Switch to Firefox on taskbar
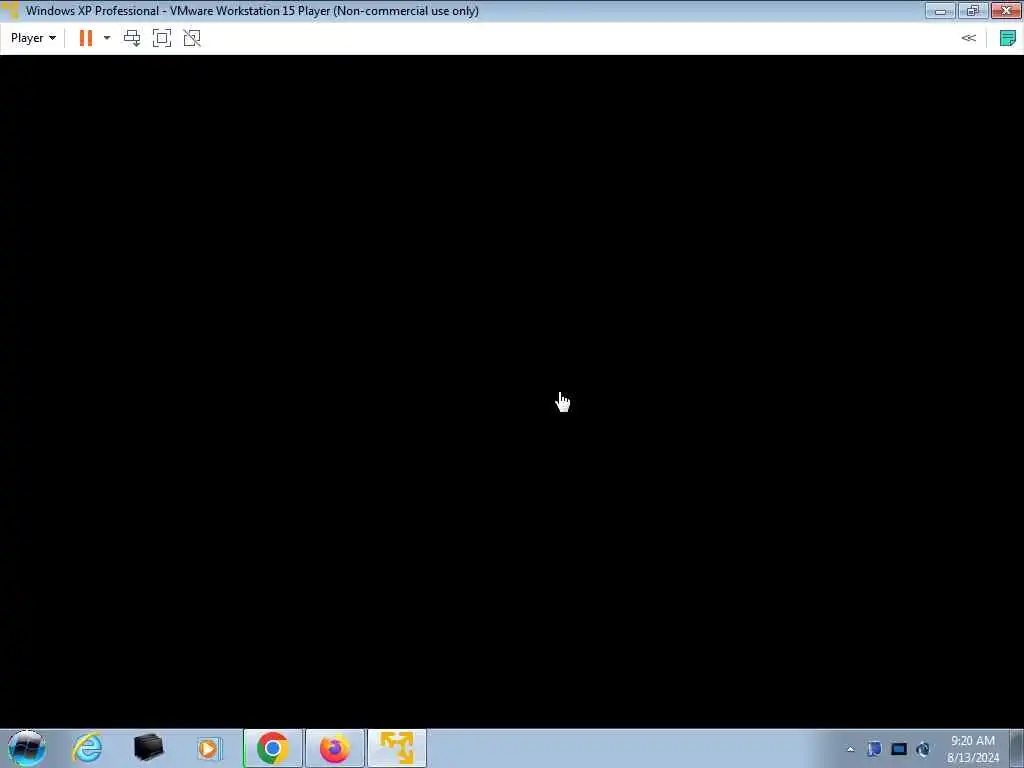Screen dimensions: 1024x768 click(334, 748)
